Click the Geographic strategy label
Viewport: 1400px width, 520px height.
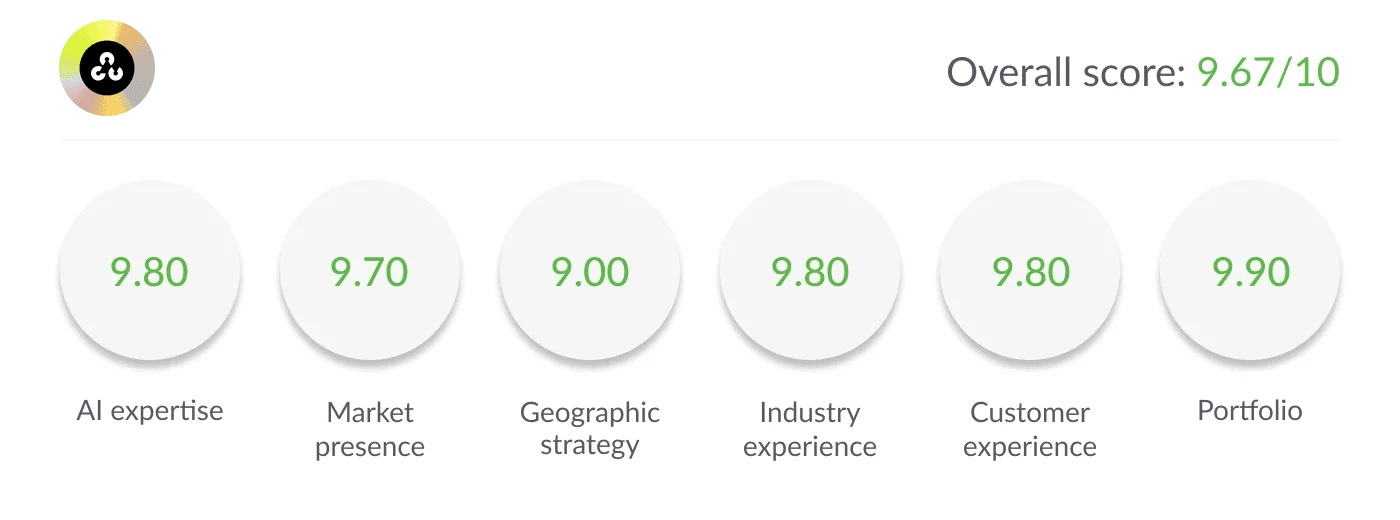pos(590,429)
